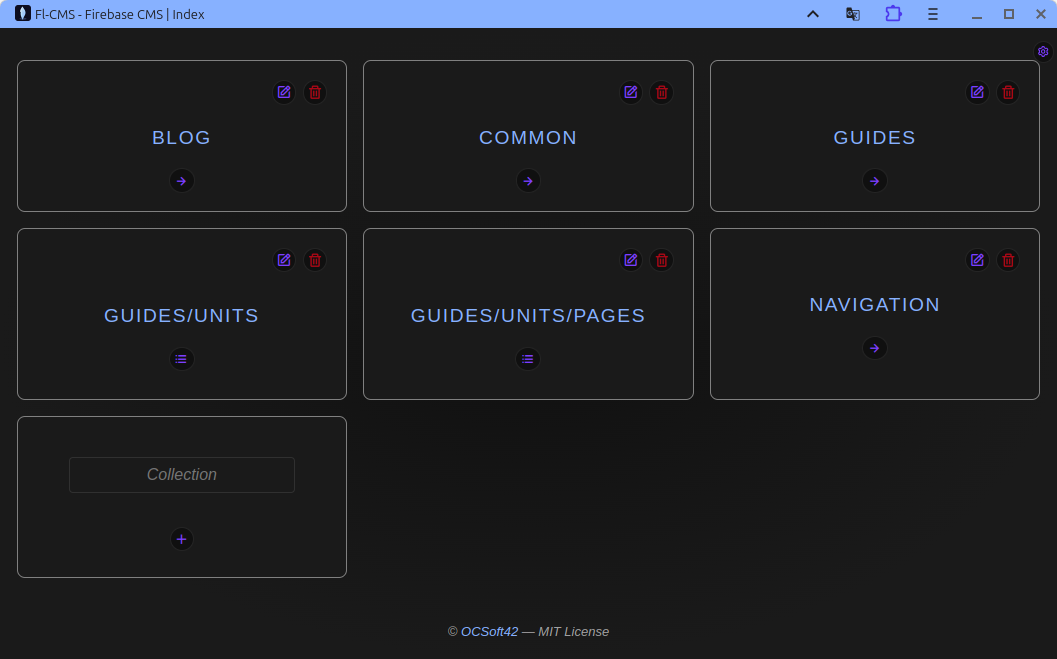Open the browser translate icon in the titlebar
This screenshot has height=659, width=1057.
click(x=853, y=14)
